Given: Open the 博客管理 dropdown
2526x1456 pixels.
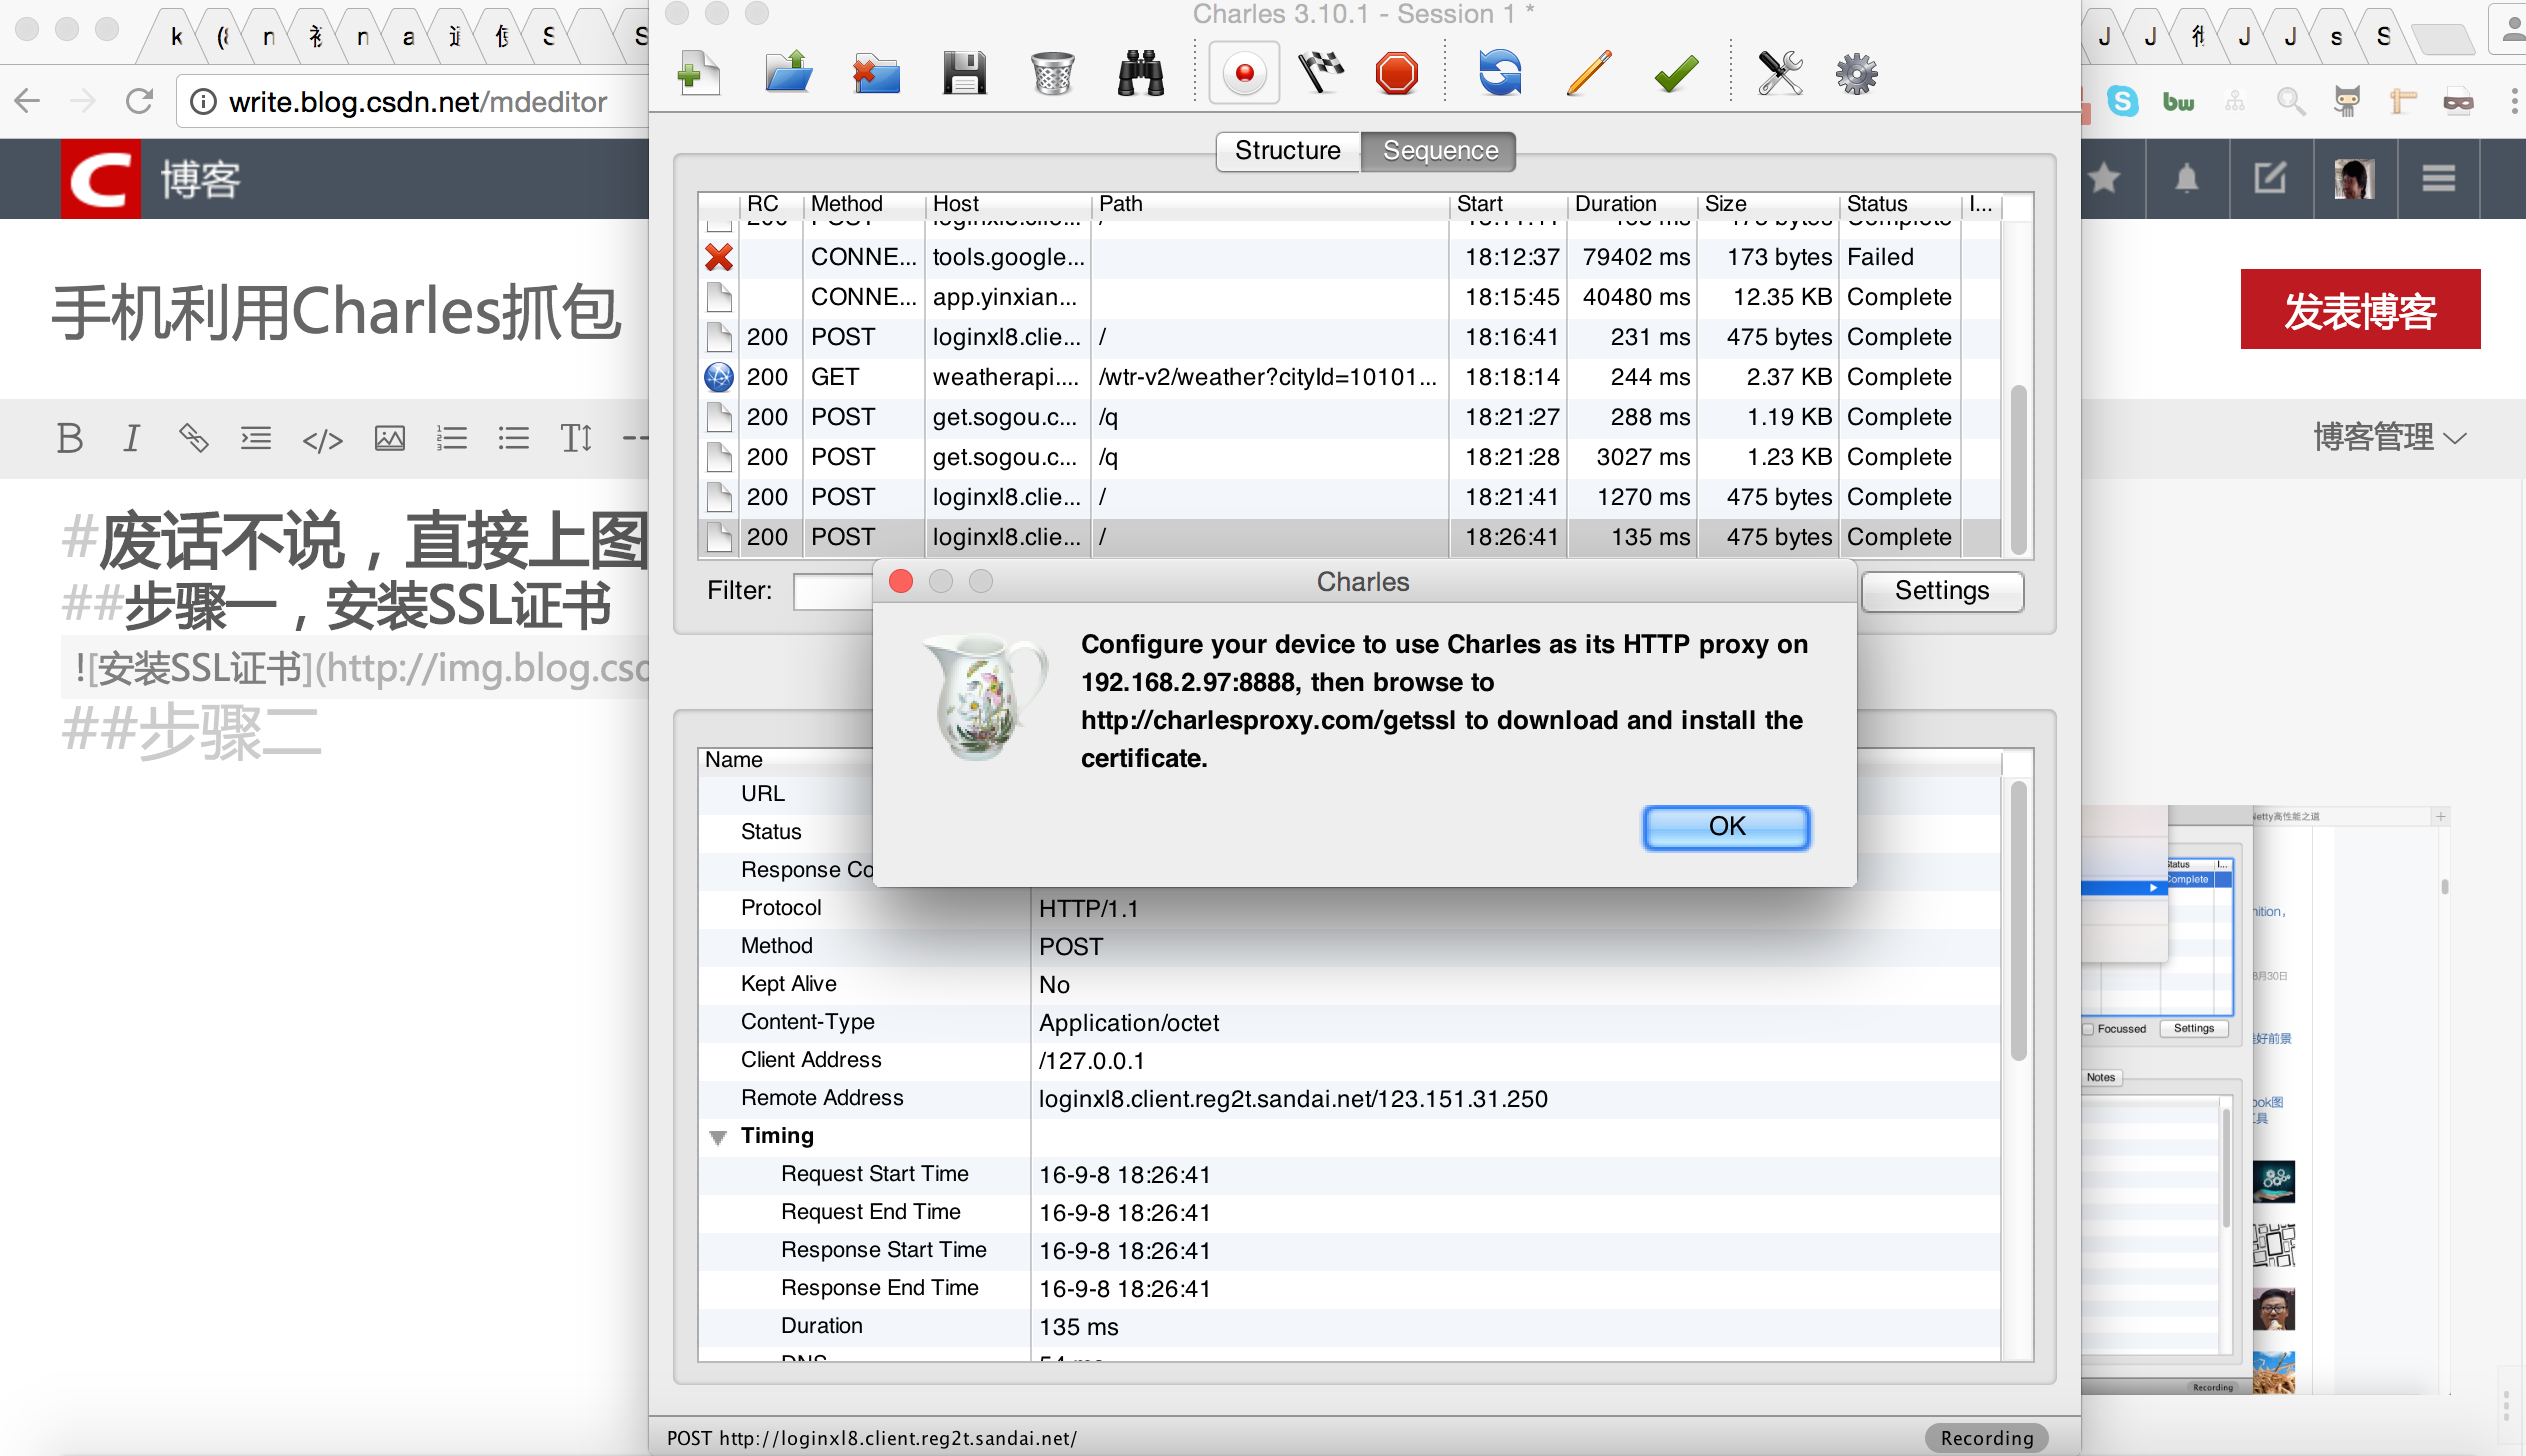Looking at the screenshot, I should pyautogui.click(x=2390, y=438).
